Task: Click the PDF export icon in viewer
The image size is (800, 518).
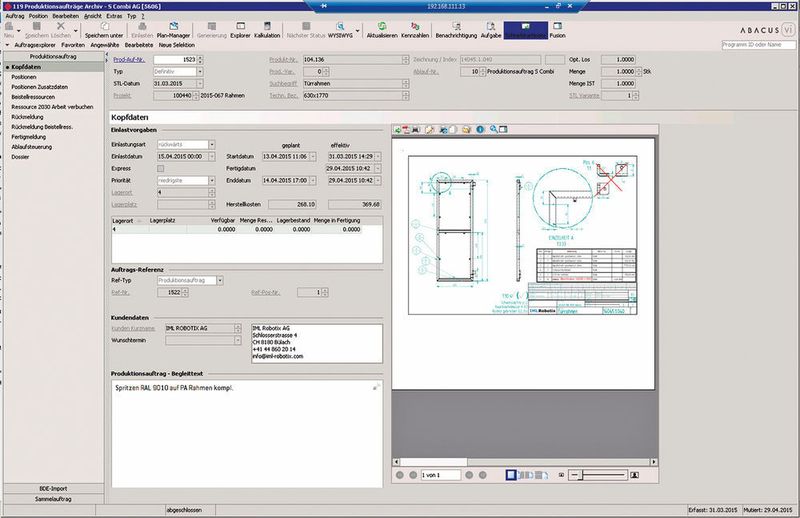Action: pyautogui.click(x=407, y=130)
